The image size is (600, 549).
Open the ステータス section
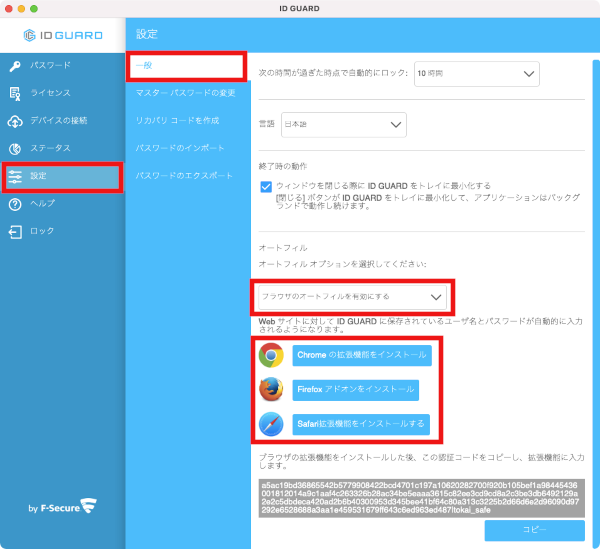[x=62, y=148]
